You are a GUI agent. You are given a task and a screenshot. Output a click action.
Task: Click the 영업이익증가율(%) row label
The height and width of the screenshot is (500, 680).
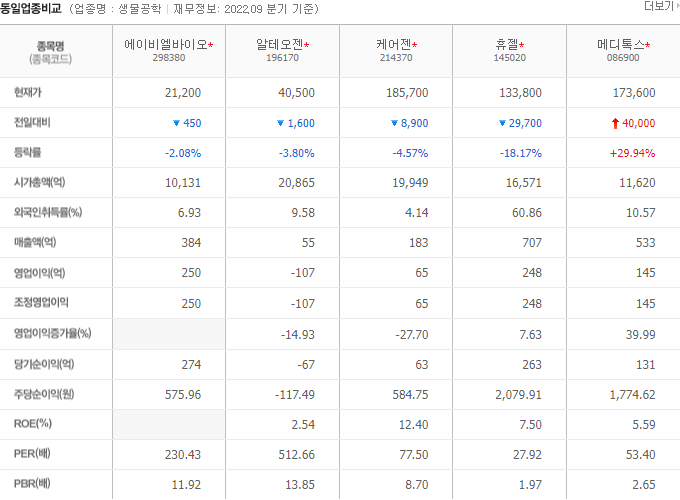coord(52,333)
